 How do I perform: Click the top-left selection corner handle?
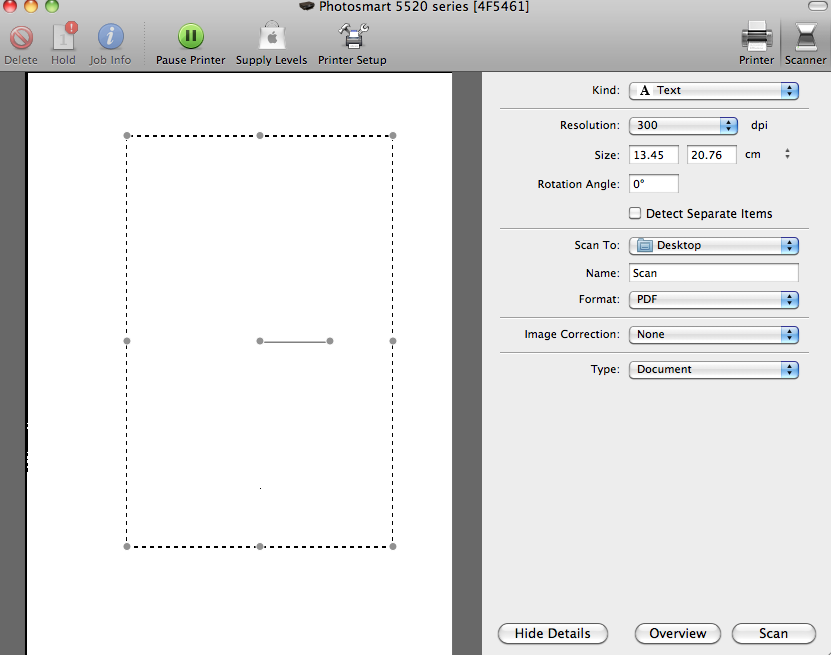127,136
